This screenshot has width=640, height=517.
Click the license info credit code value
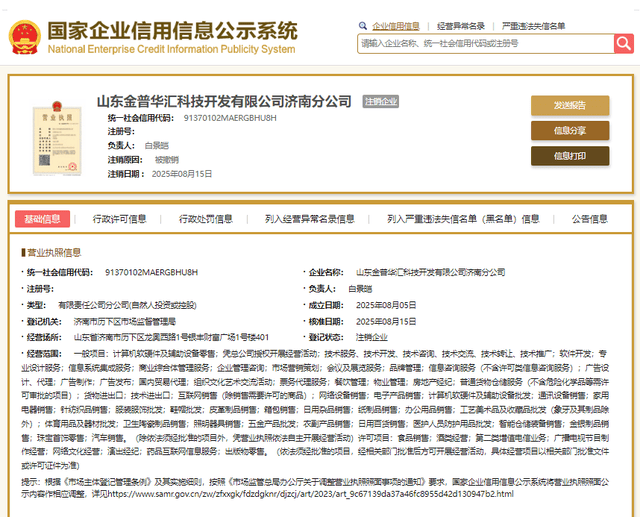[x=151, y=272]
